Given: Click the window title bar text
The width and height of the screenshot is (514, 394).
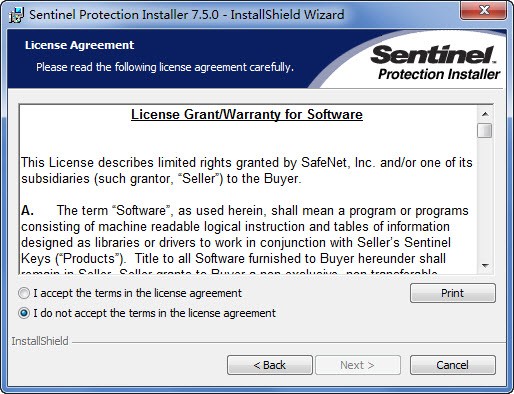Looking at the screenshot, I should (x=187, y=15).
